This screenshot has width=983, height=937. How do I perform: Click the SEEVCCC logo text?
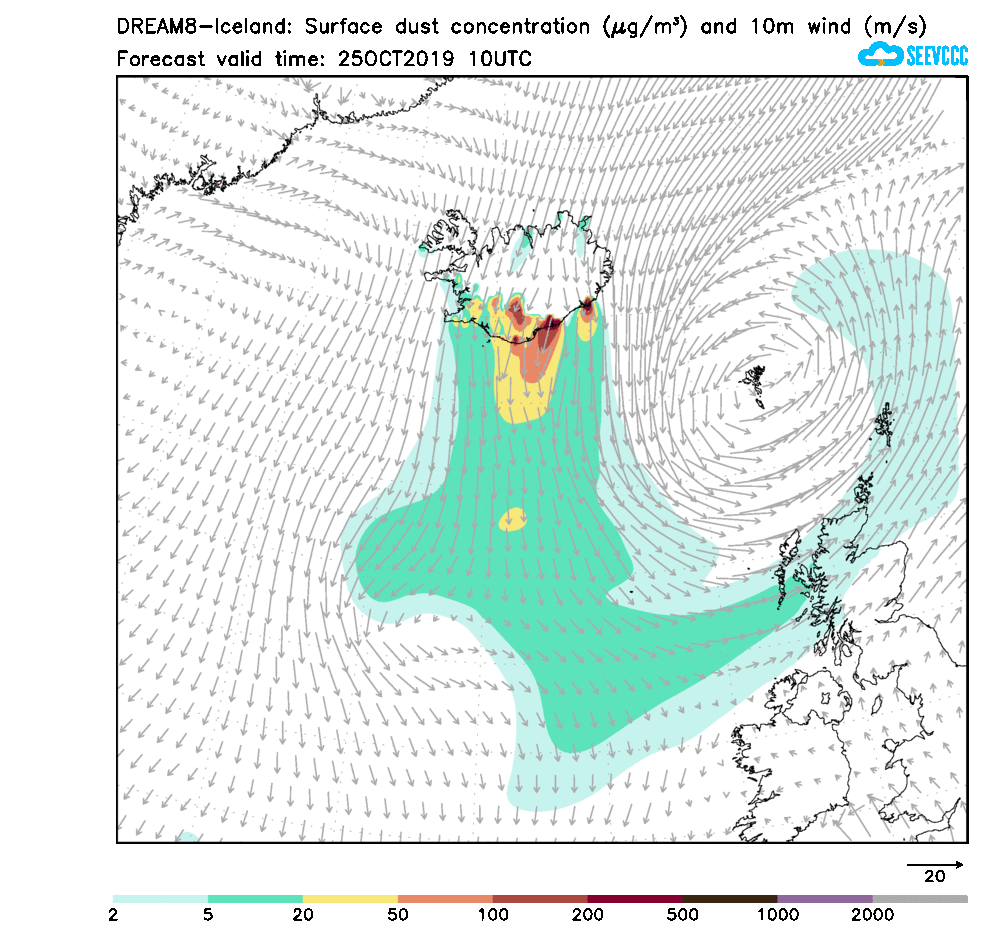point(936,56)
